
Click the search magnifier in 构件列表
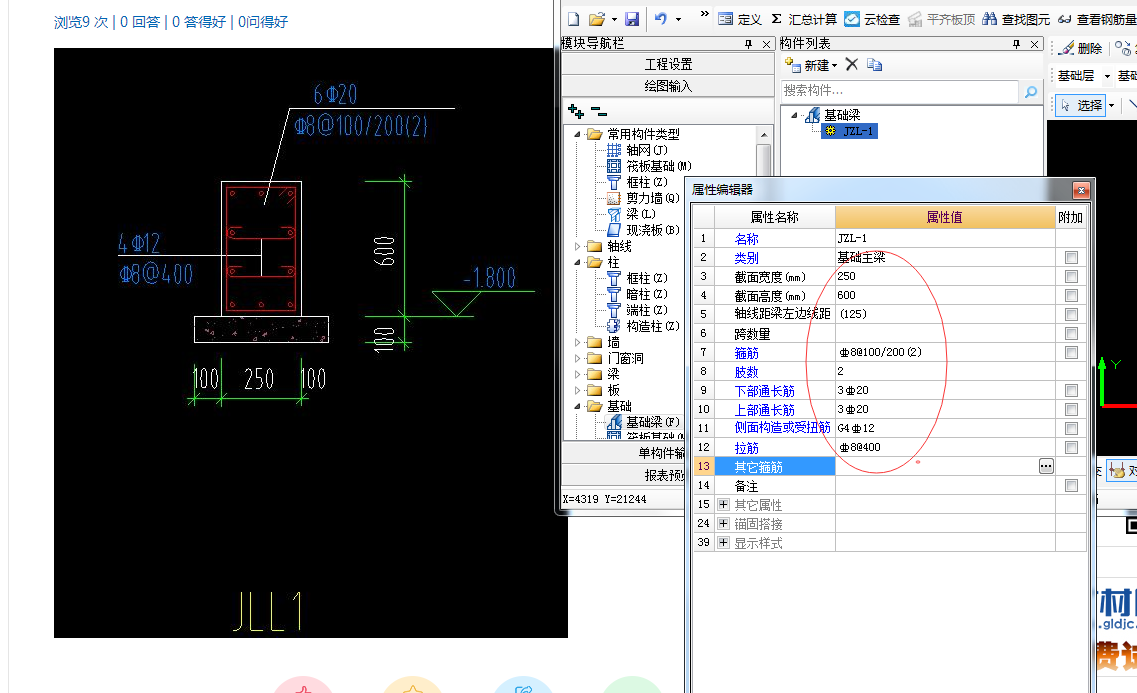coord(1030,91)
